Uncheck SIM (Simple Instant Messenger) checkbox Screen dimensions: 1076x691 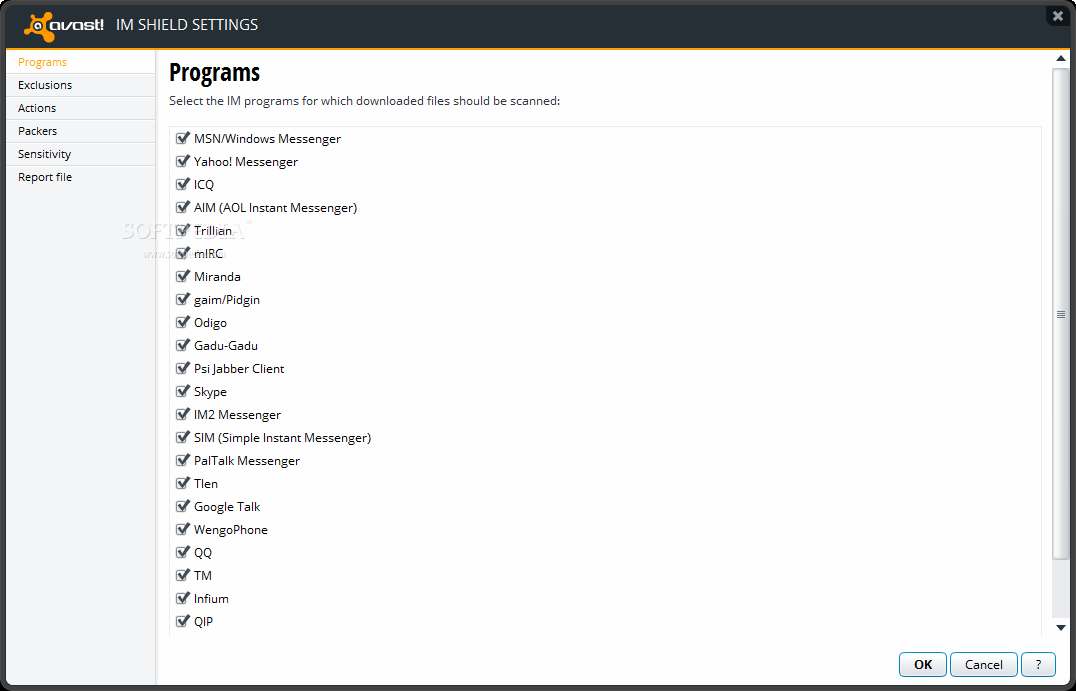[183, 437]
